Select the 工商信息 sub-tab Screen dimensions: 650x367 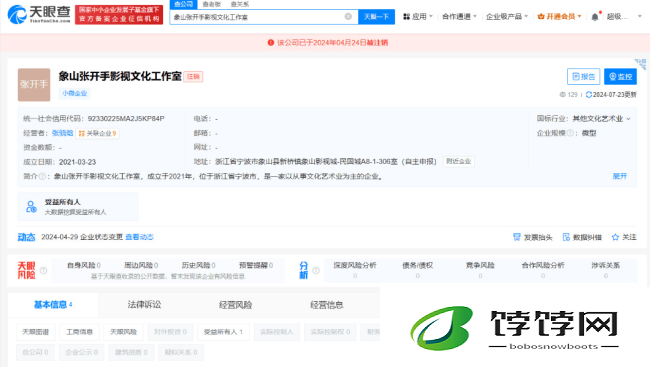[x=80, y=332]
